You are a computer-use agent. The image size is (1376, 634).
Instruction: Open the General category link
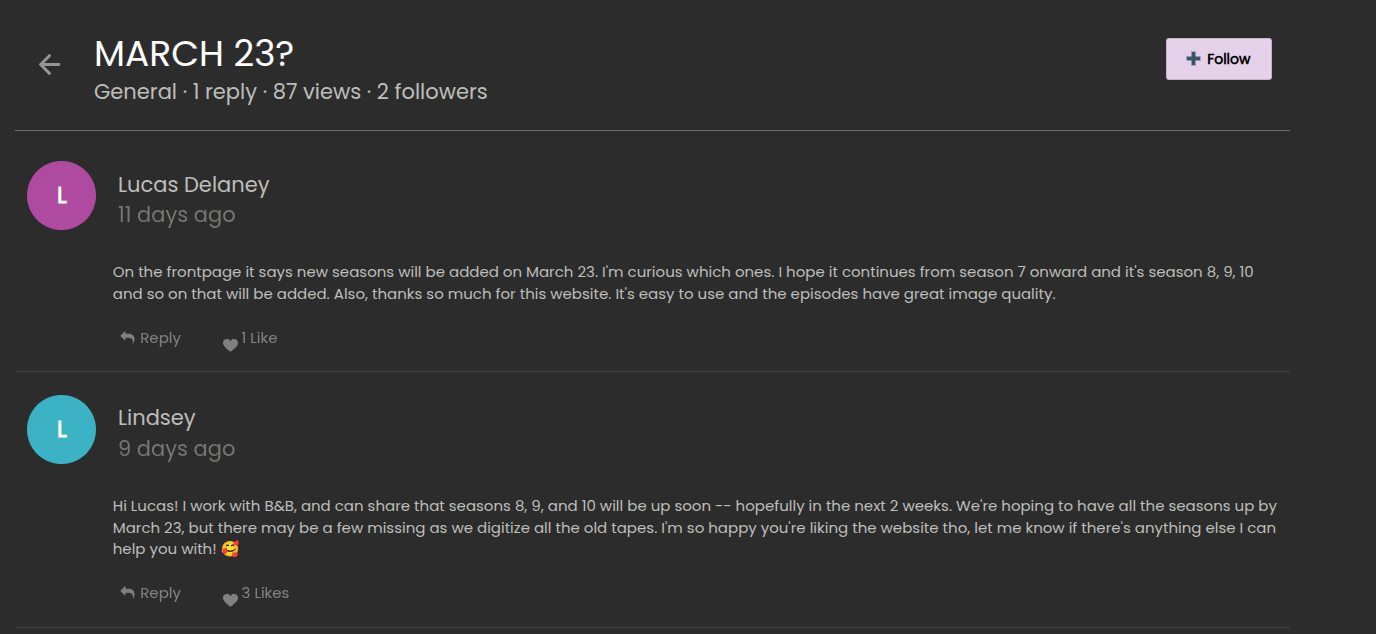click(x=135, y=92)
